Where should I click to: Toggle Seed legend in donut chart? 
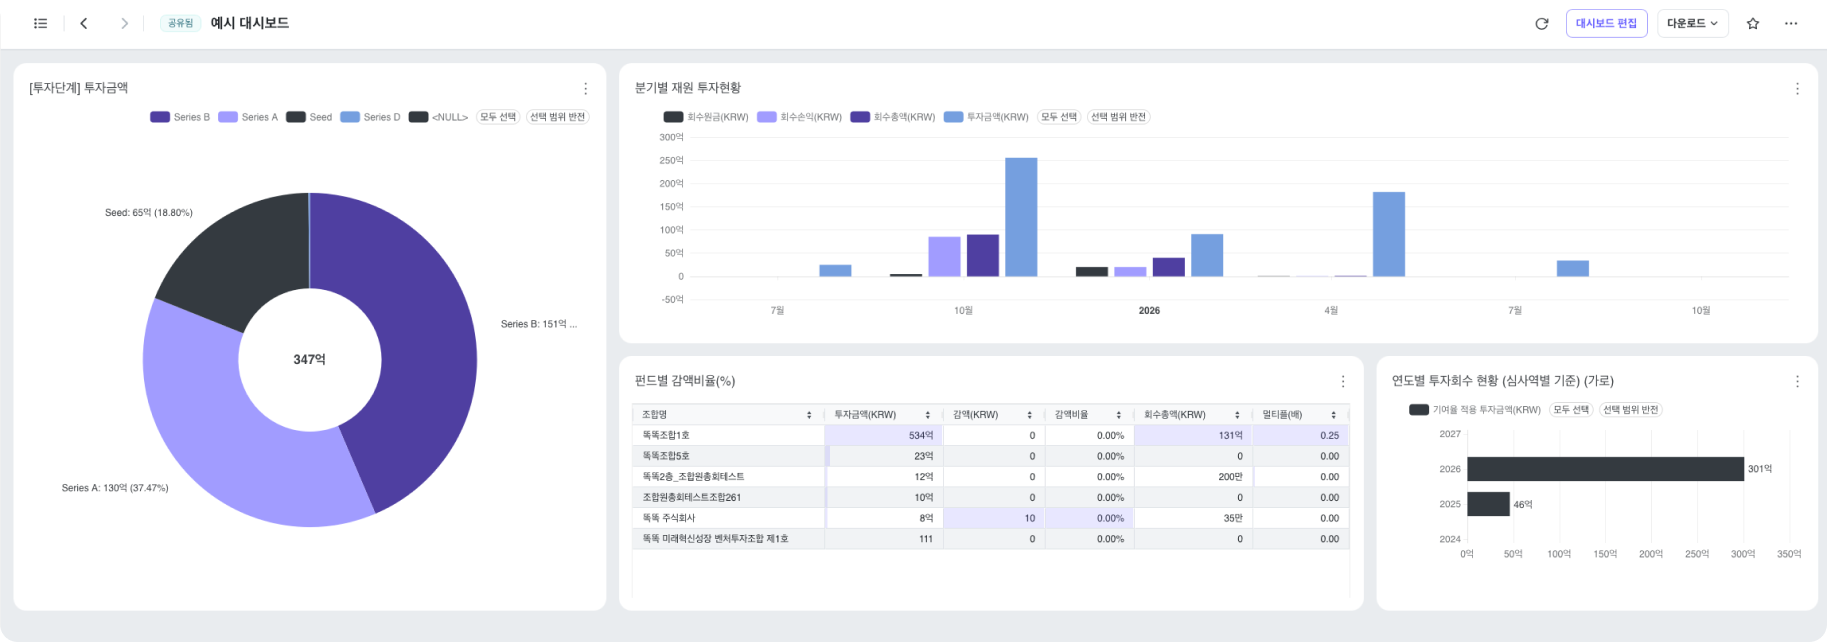pyautogui.click(x=309, y=117)
